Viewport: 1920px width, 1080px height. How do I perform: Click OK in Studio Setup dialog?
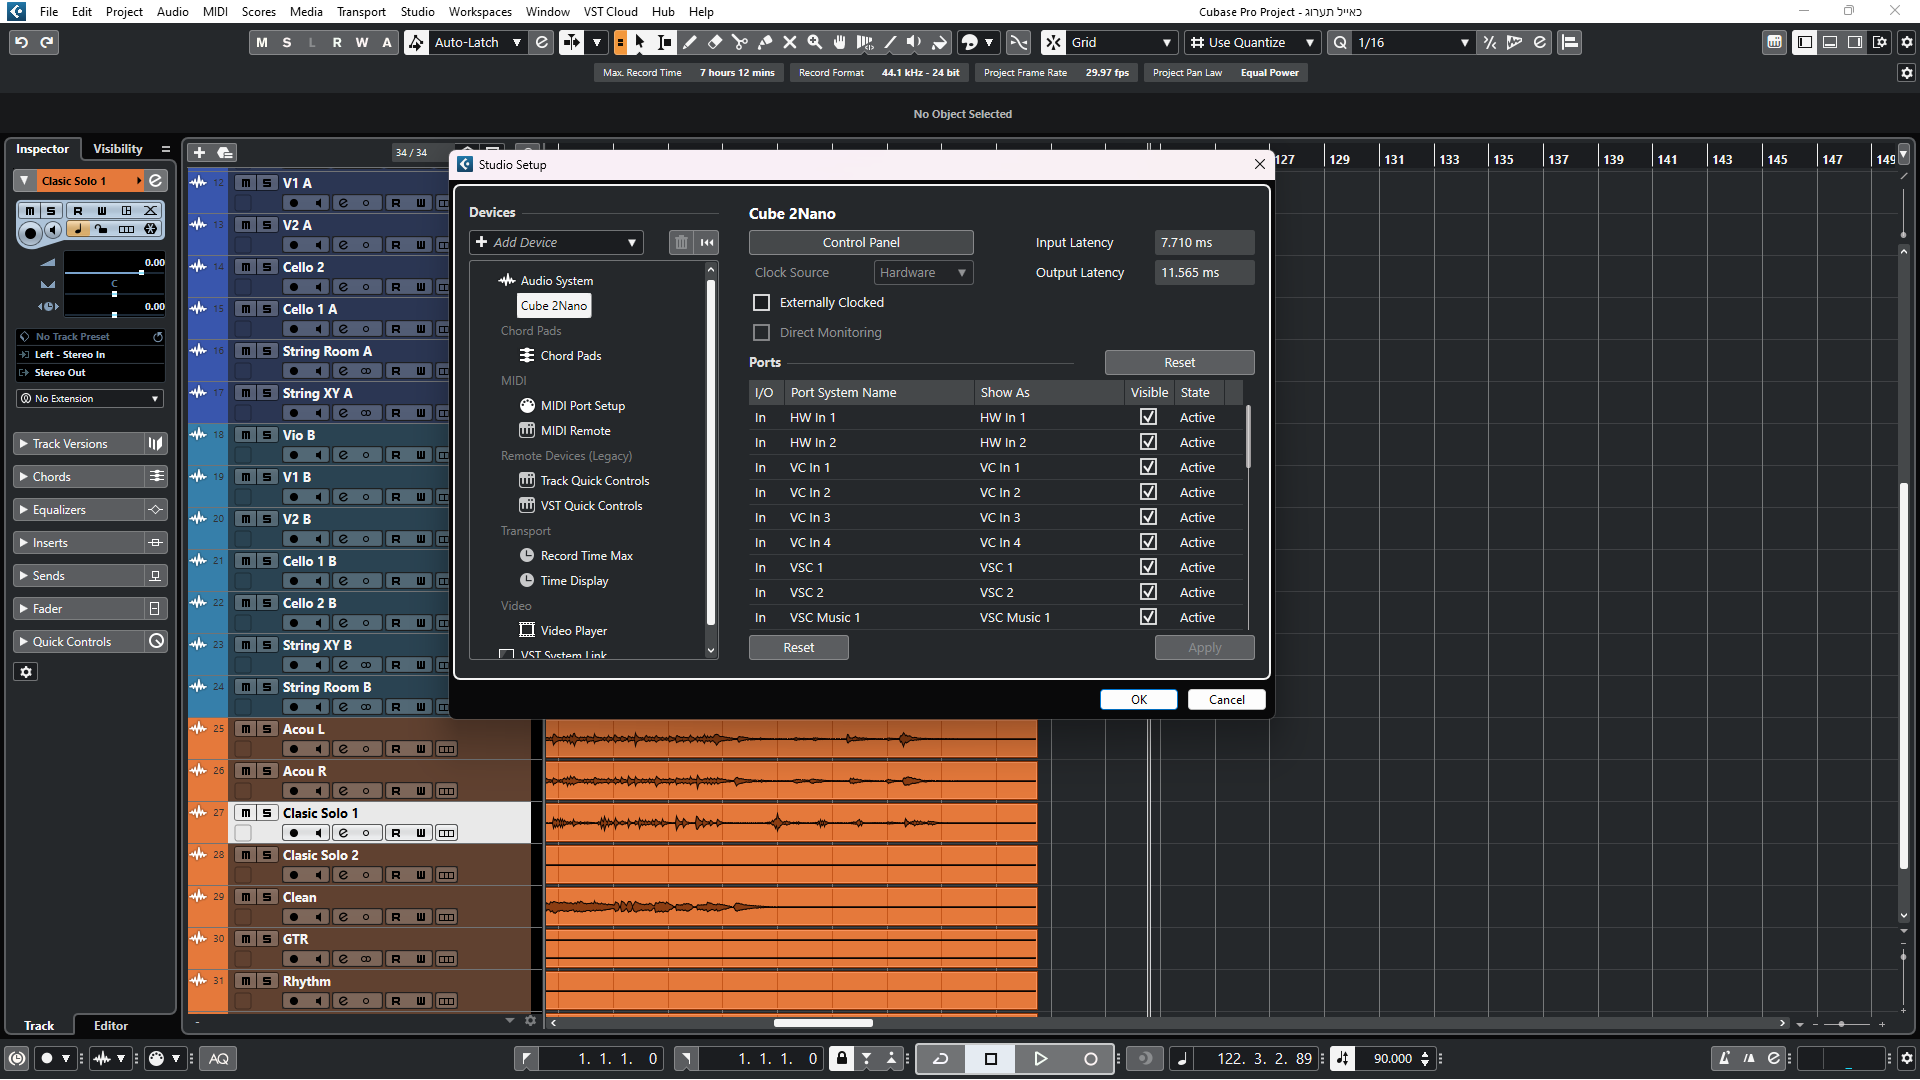click(1138, 700)
